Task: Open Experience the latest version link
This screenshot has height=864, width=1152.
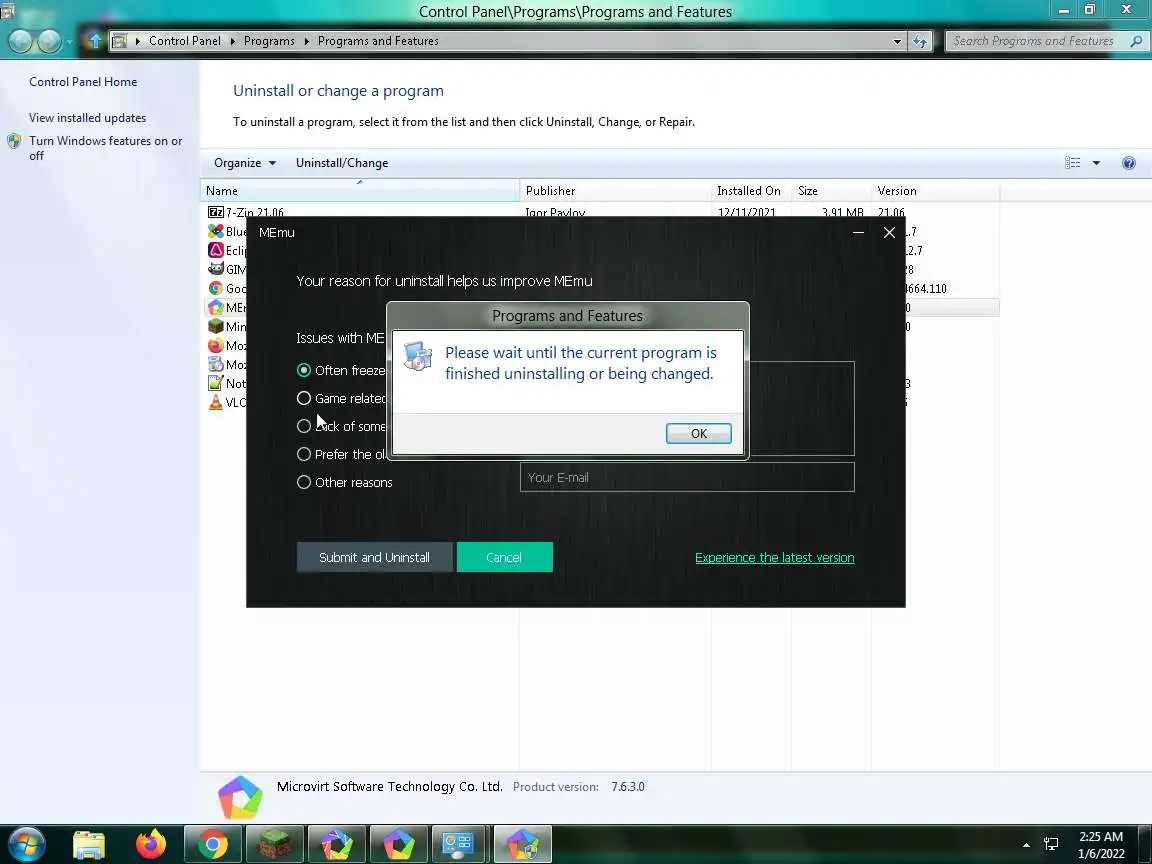Action: 774,558
